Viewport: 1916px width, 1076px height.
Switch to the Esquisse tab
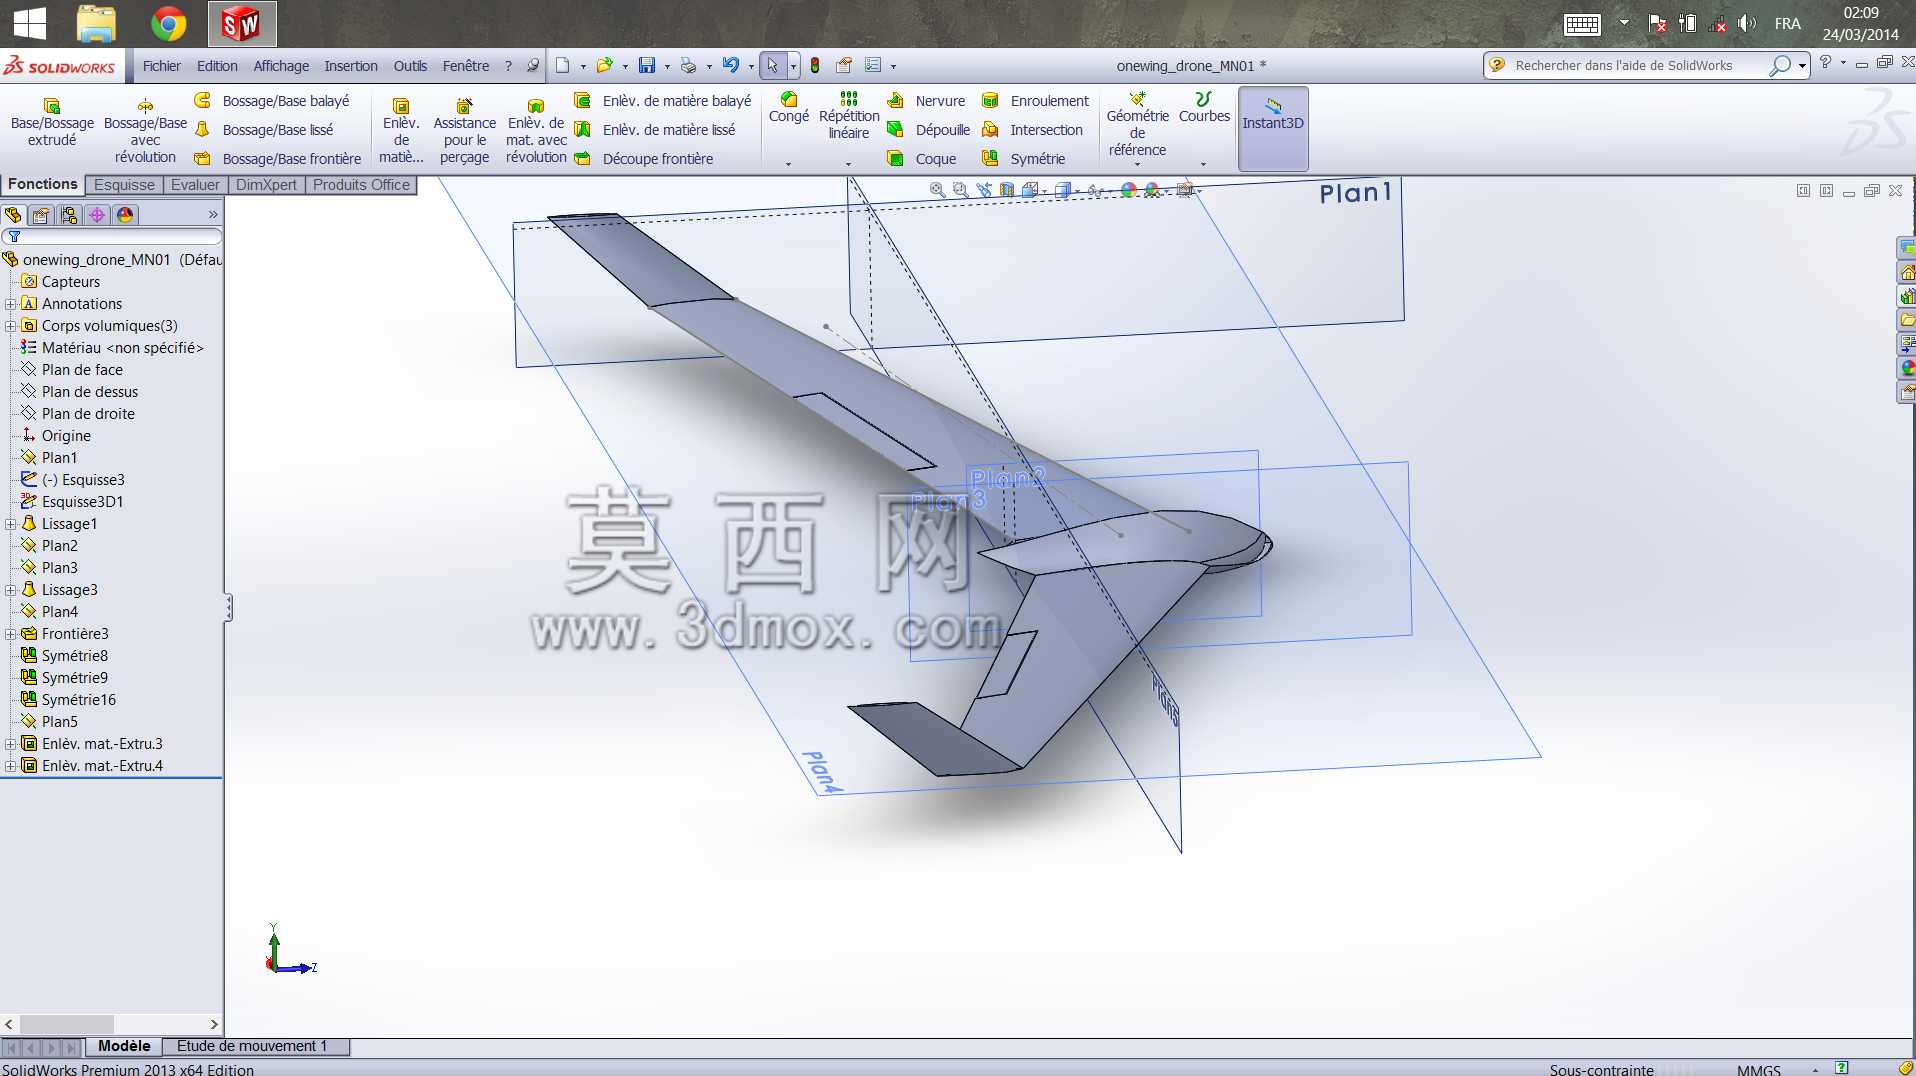[x=124, y=185]
